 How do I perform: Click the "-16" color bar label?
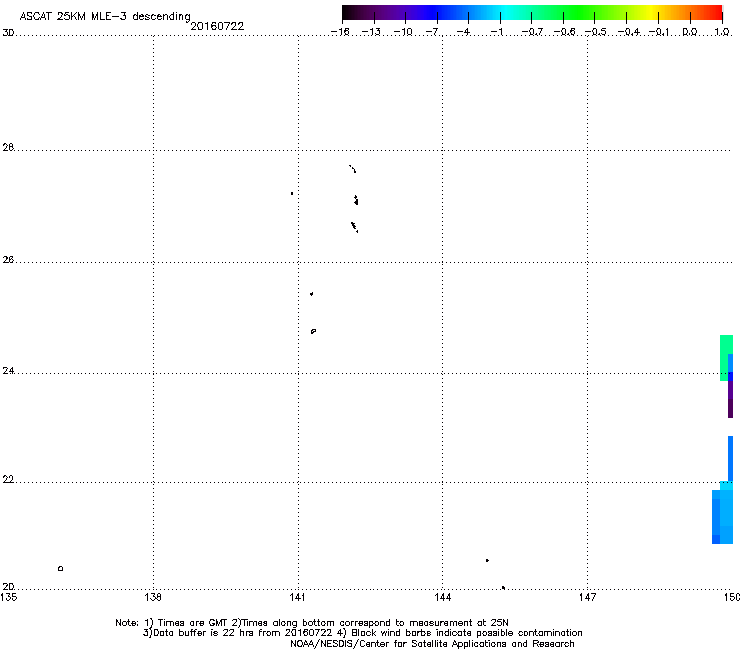coord(340,32)
